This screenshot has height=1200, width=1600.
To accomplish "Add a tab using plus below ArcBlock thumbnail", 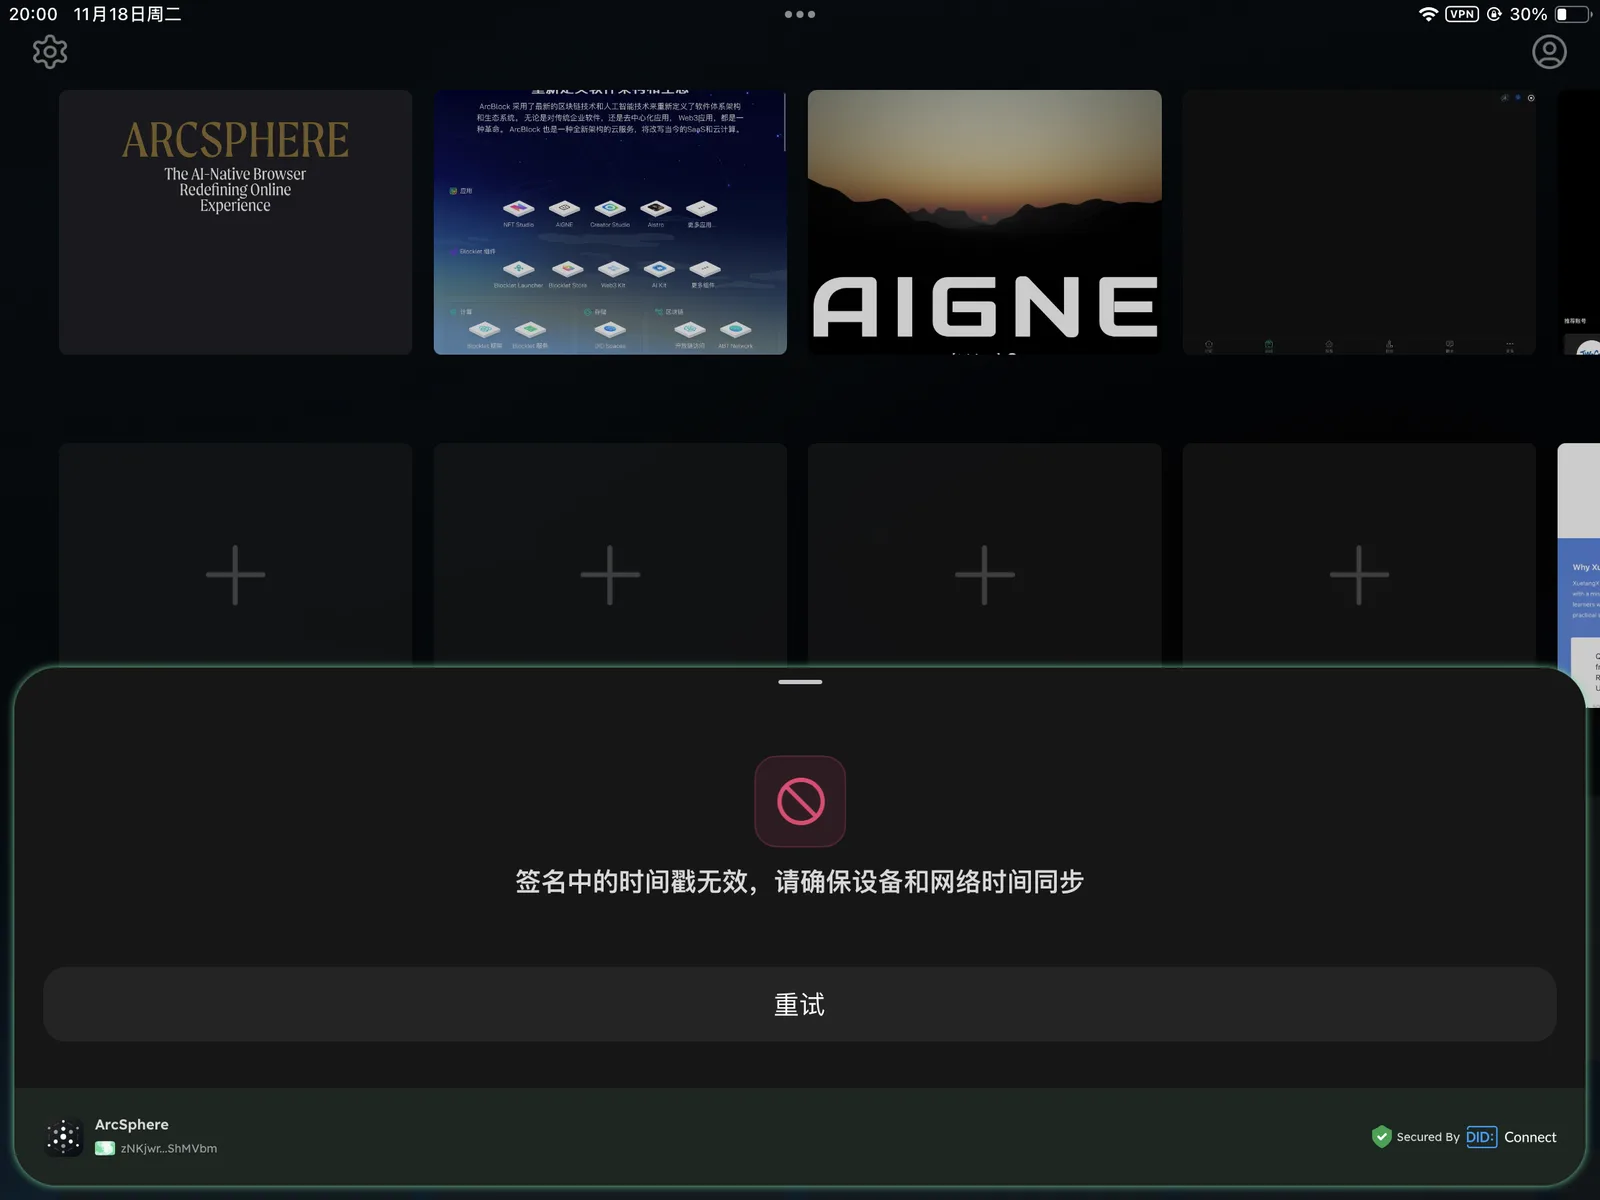I will coord(610,575).
